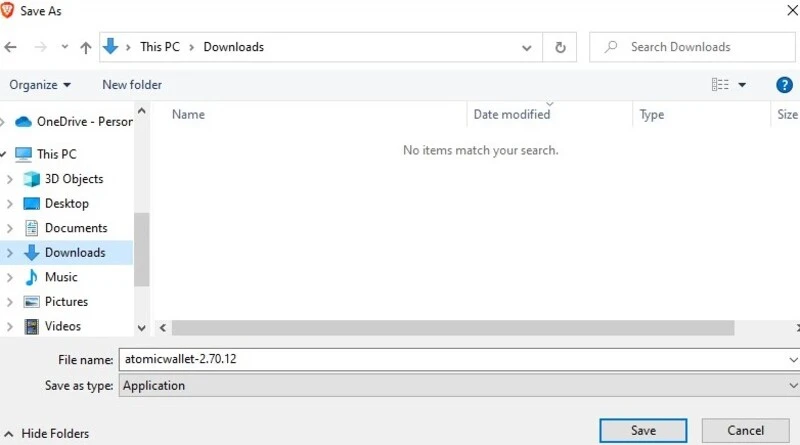Open the view options dropdown arrow
Viewport: 800px width, 445px height.
pyautogui.click(x=742, y=85)
